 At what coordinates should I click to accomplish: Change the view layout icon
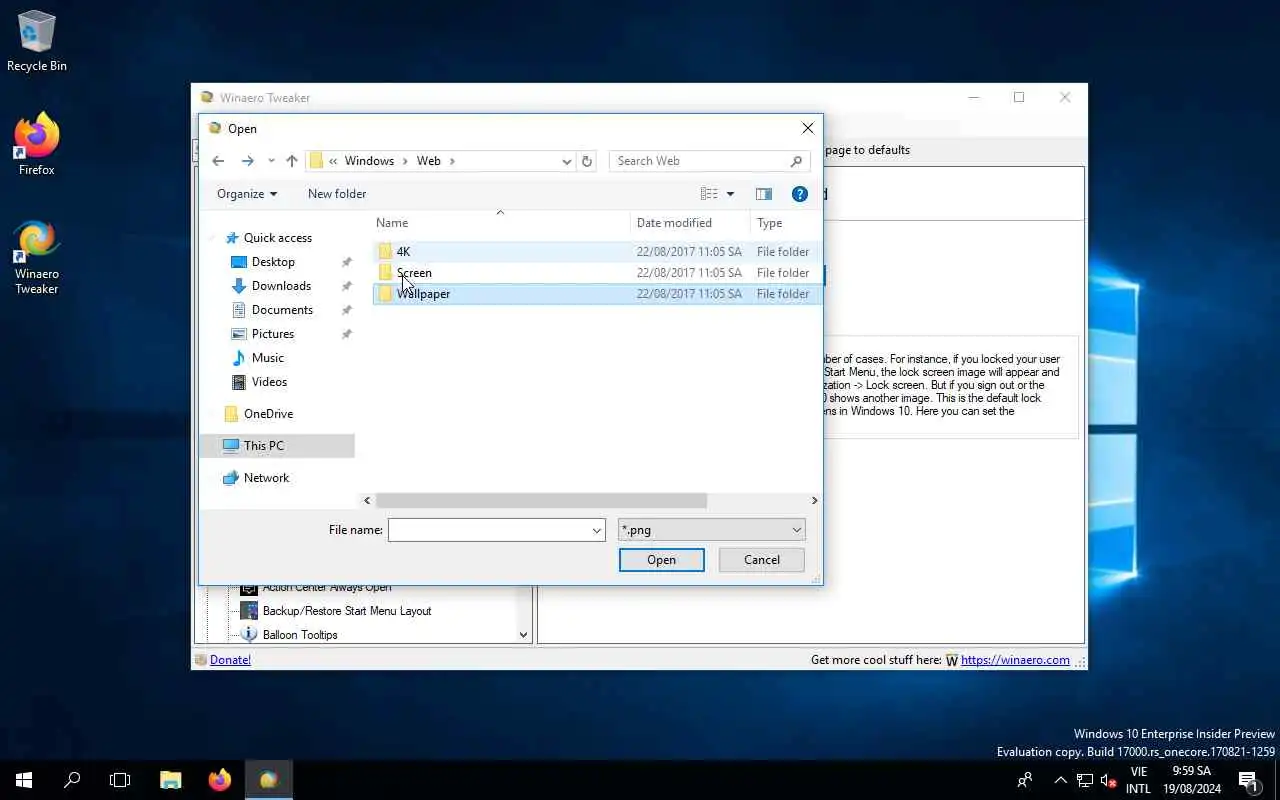click(709, 194)
